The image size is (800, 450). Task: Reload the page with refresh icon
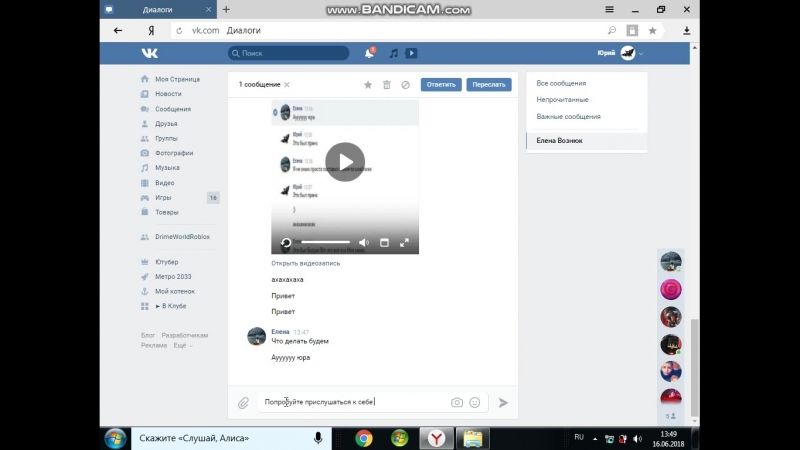tap(179, 31)
